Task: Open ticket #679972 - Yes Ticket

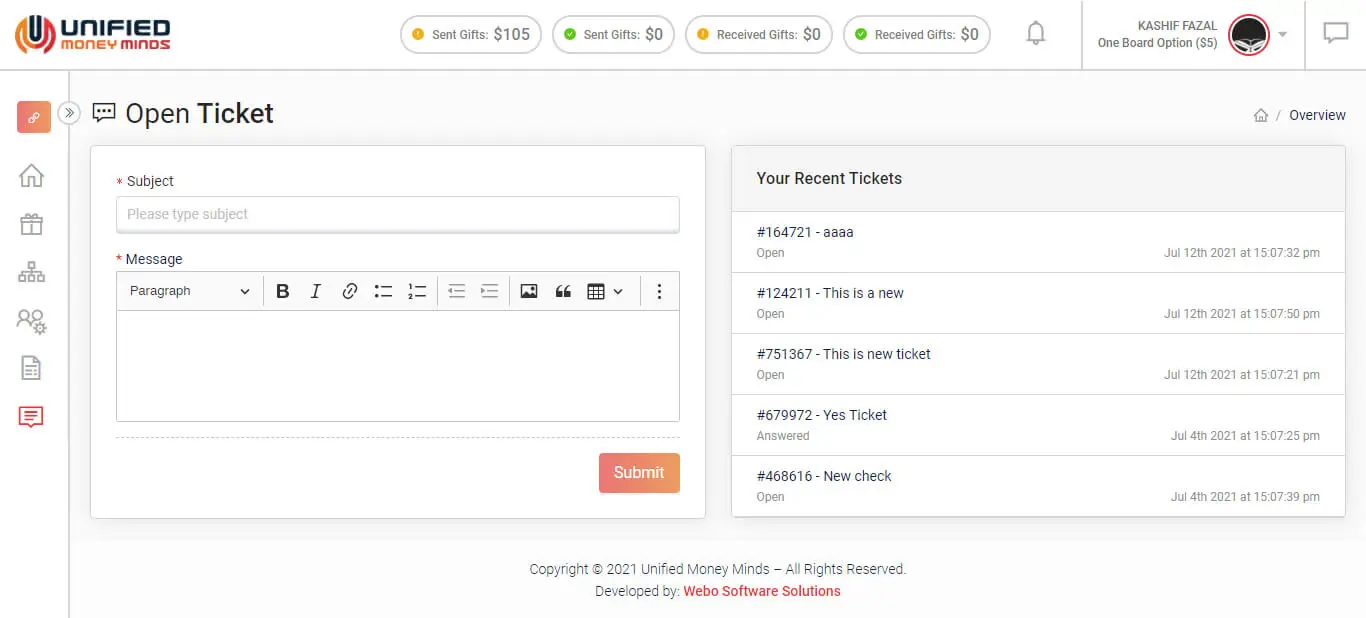Action: (822, 415)
